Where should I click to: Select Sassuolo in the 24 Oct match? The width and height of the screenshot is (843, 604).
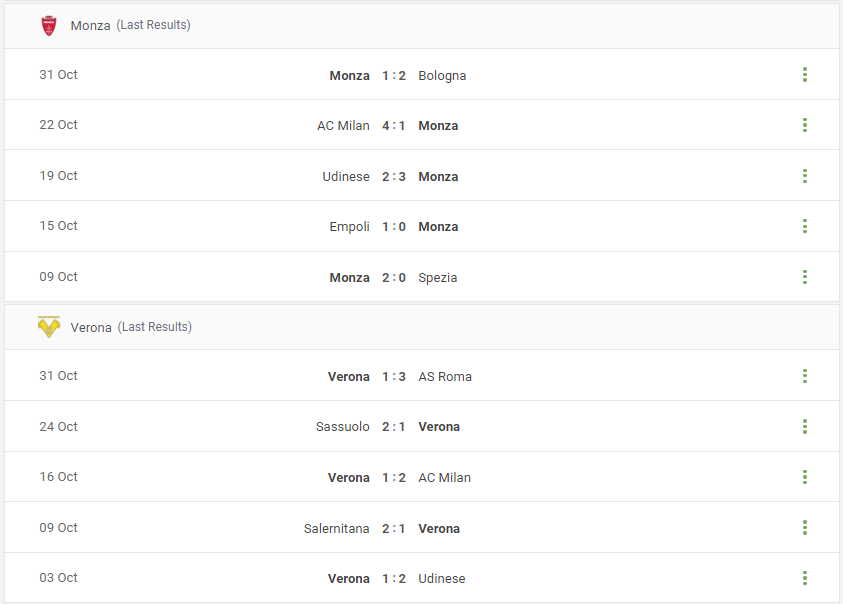(342, 427)
